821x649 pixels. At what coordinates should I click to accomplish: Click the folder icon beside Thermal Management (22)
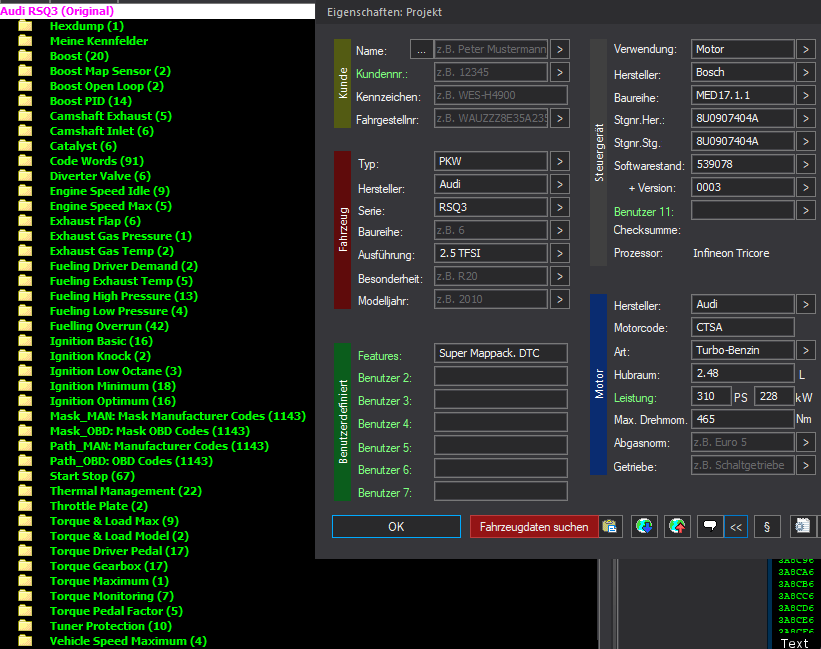pyautogui.click(x=25, y=491)
